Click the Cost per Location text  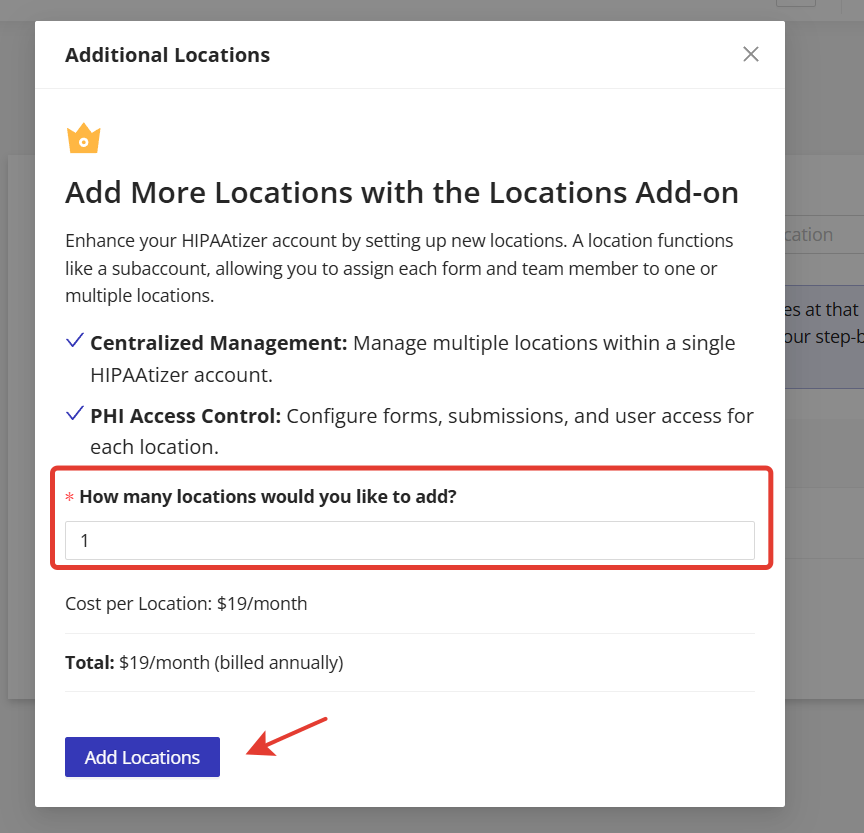coord(186,603)
